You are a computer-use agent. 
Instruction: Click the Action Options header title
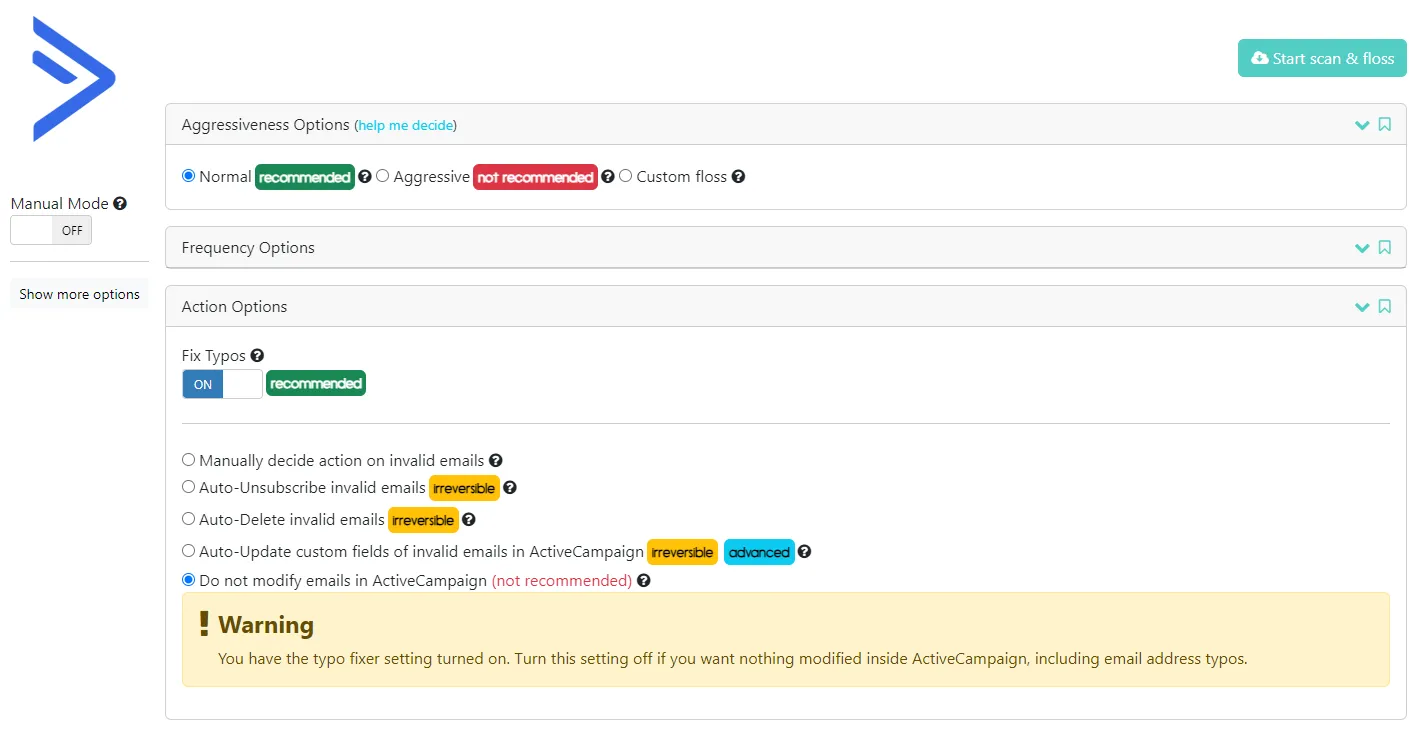pos(234,307)
